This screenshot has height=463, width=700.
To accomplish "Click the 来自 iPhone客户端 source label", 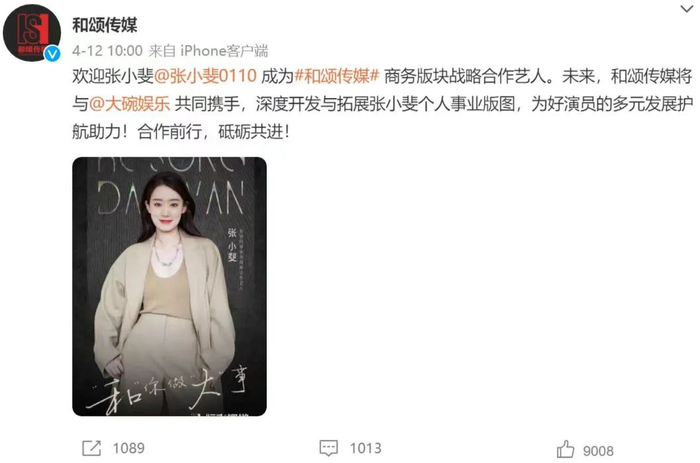I will (208, 51).
